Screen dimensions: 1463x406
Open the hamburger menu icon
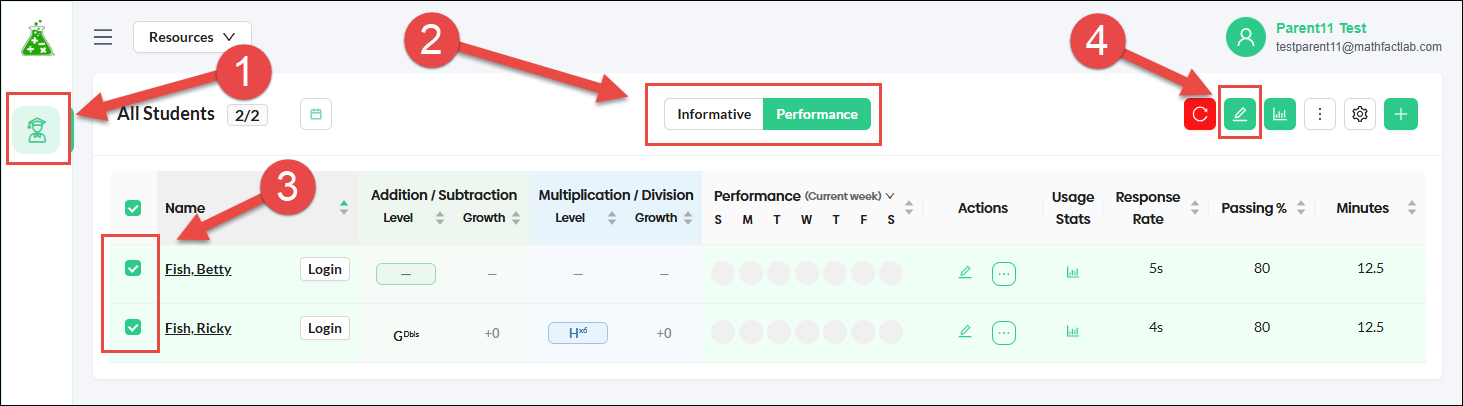click(103, 37)
